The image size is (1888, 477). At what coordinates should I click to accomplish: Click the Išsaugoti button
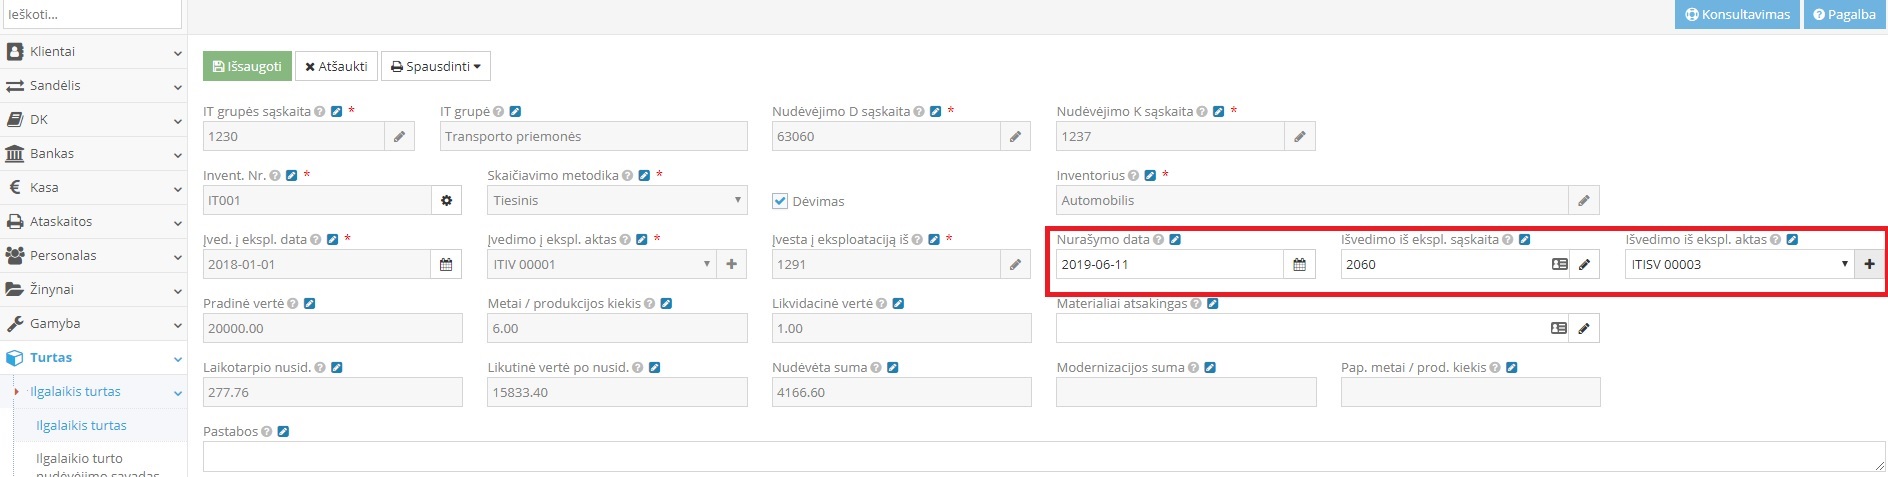[x=247, y=67]
